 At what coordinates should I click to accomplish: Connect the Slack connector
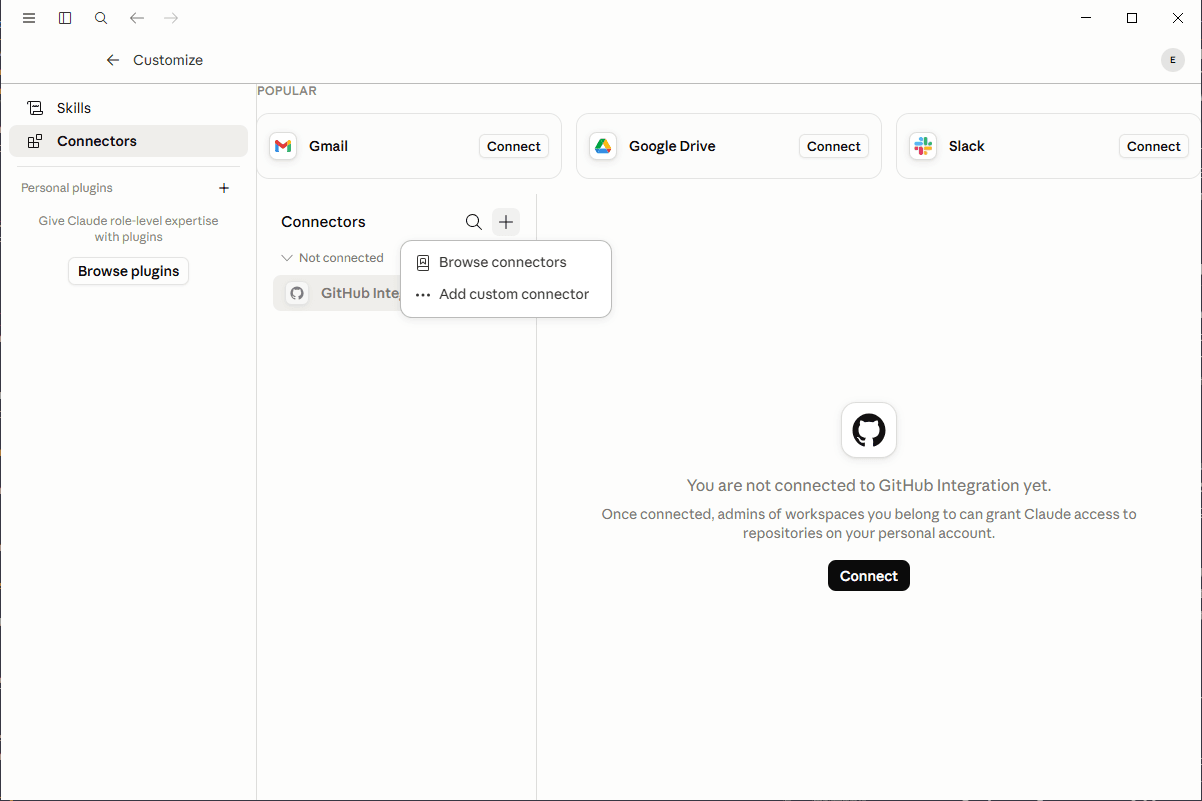pos(1154,146)
